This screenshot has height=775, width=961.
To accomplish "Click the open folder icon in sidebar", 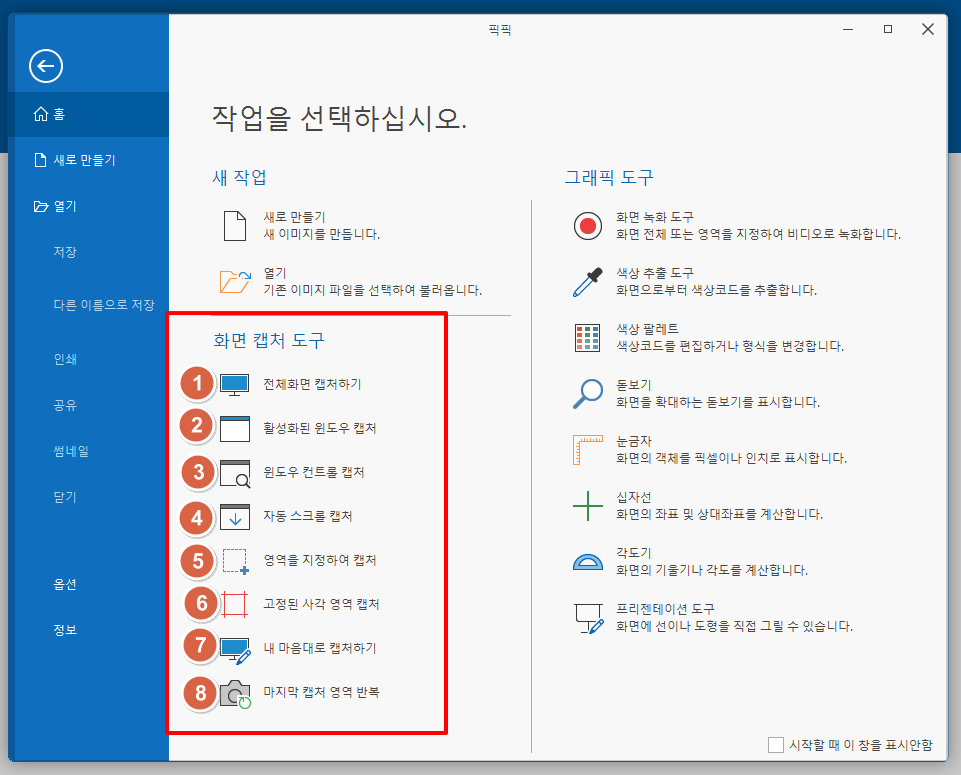I will point(41,206).
